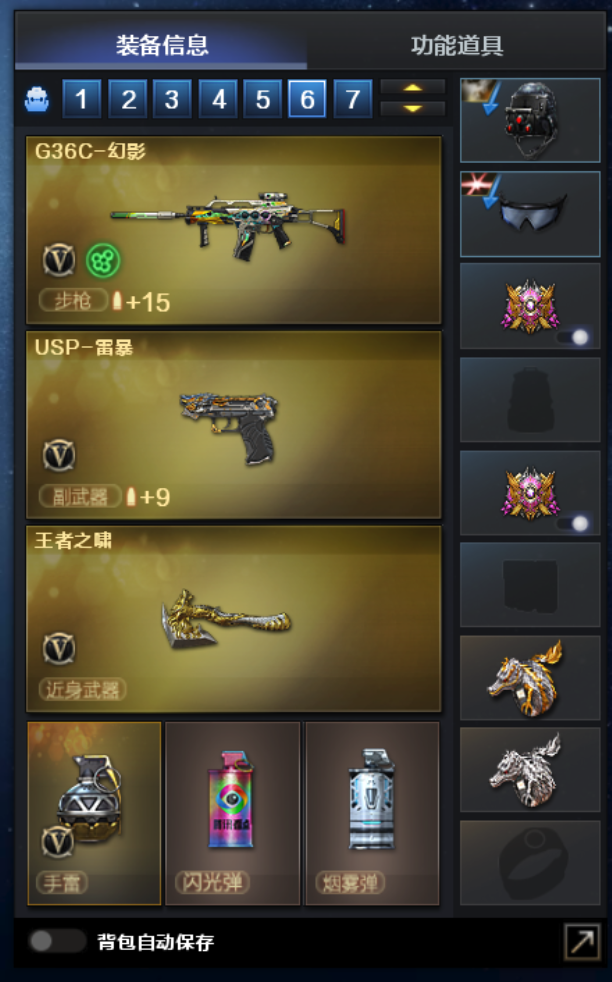Select backpack number 3
This screenshot has height=982, width=612.
pyautogui.click(x=172, y=99)
